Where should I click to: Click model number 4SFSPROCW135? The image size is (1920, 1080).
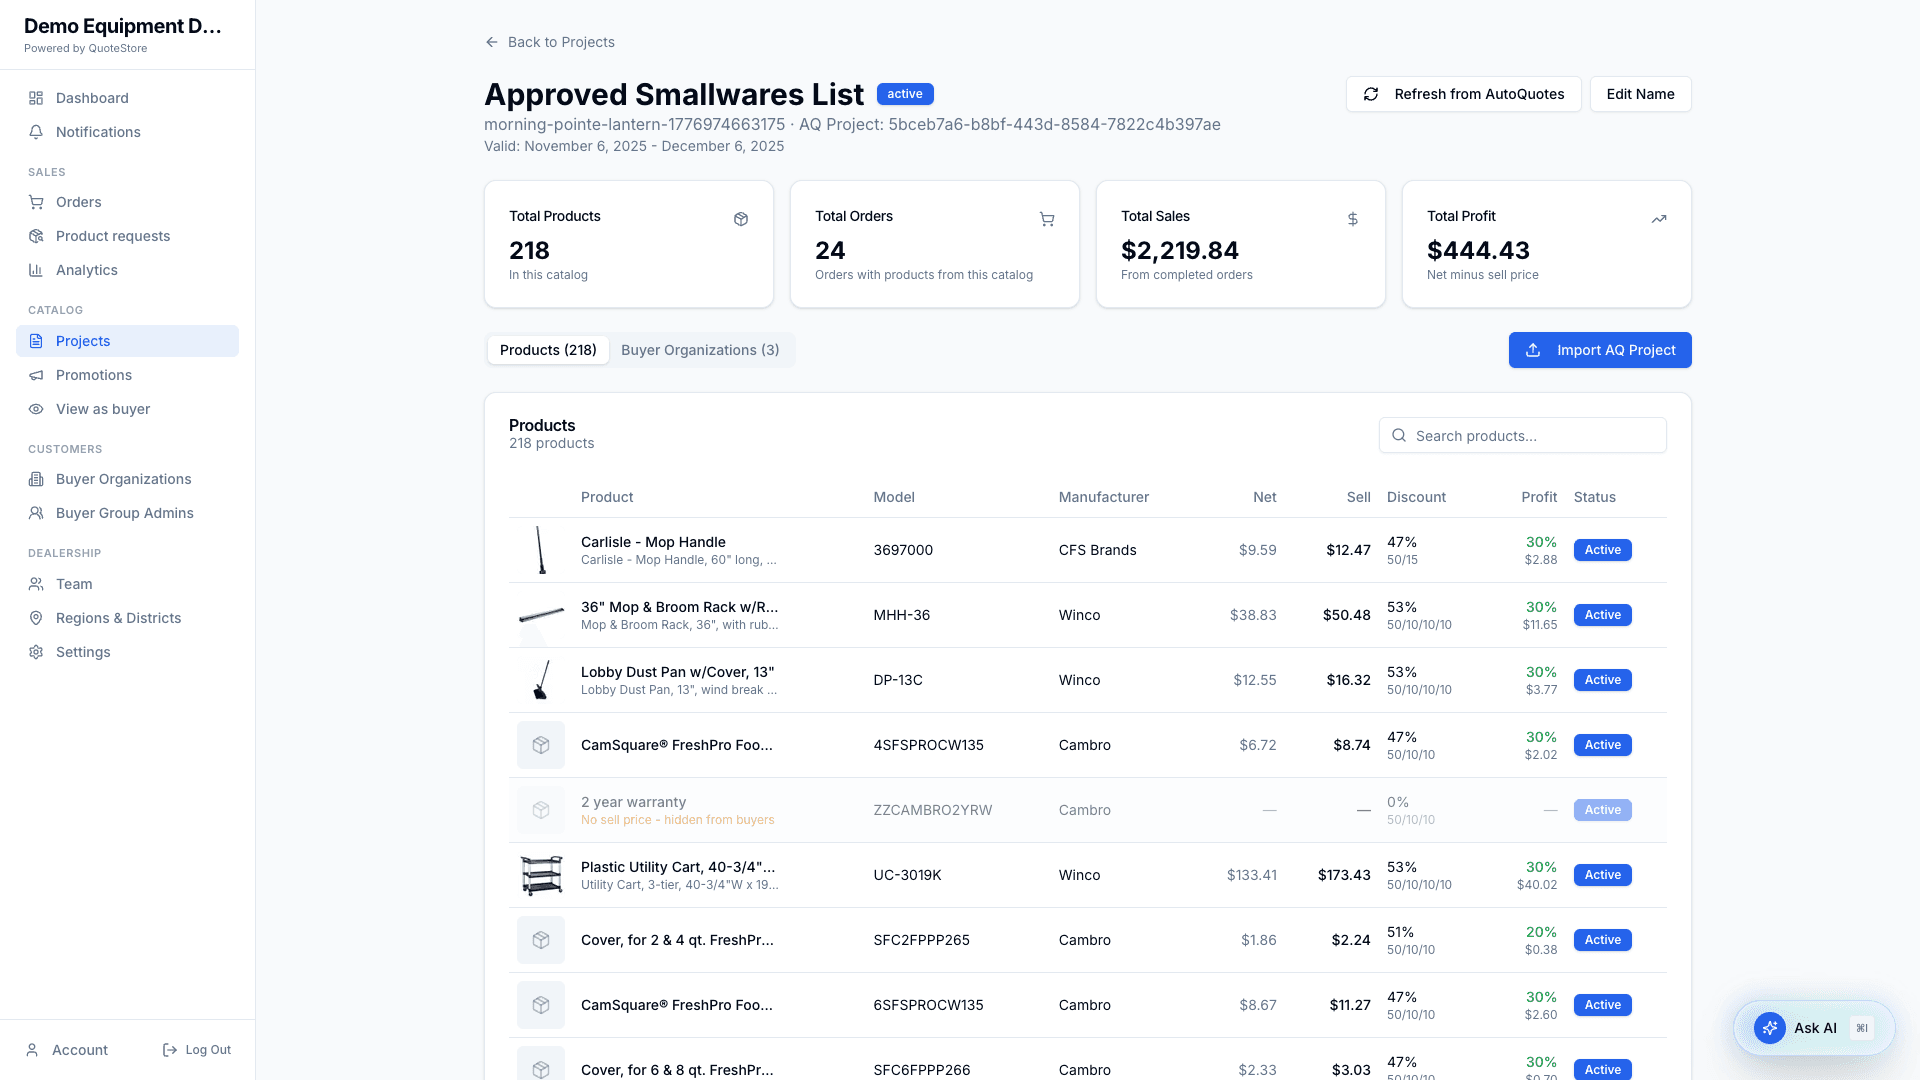[928, 745]
